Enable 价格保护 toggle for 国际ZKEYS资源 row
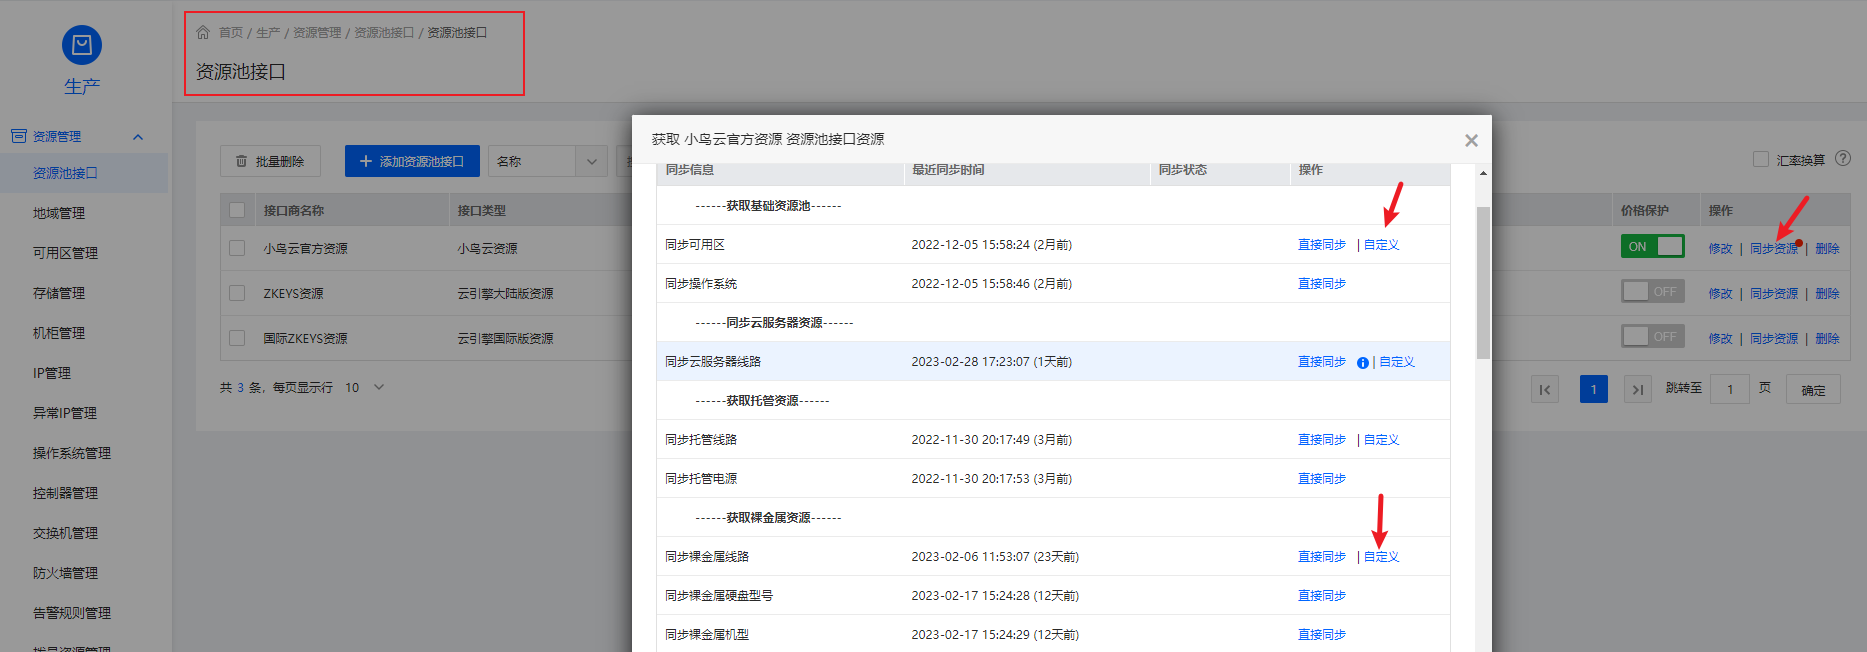1867x652 pixels. point(1652,336)
